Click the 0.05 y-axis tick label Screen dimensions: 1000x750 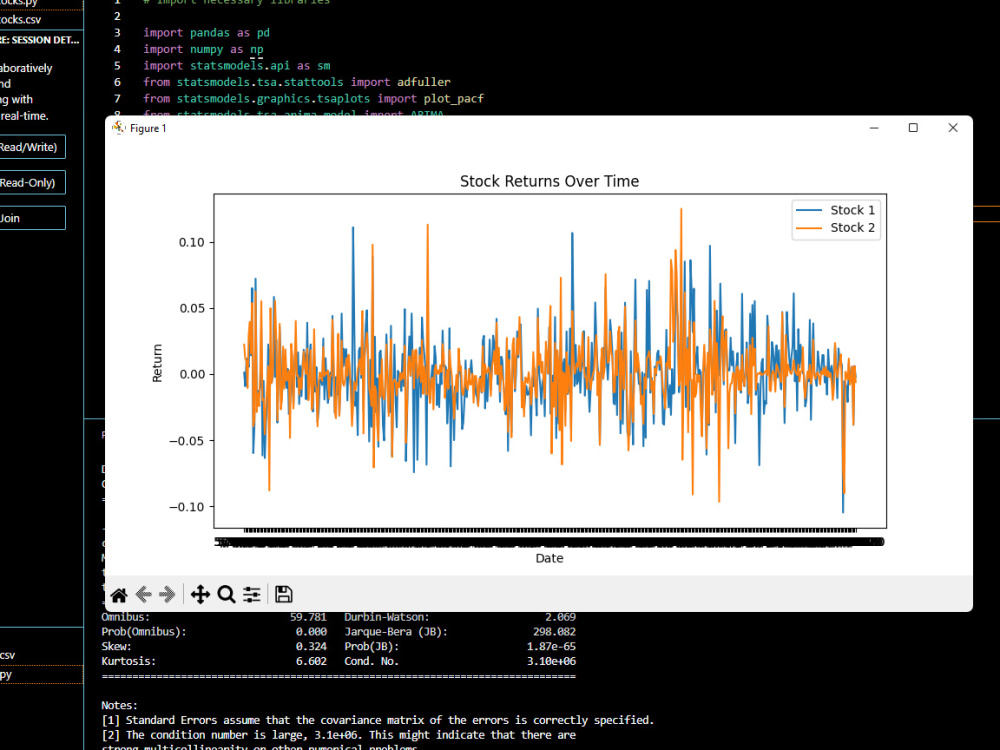192,308
